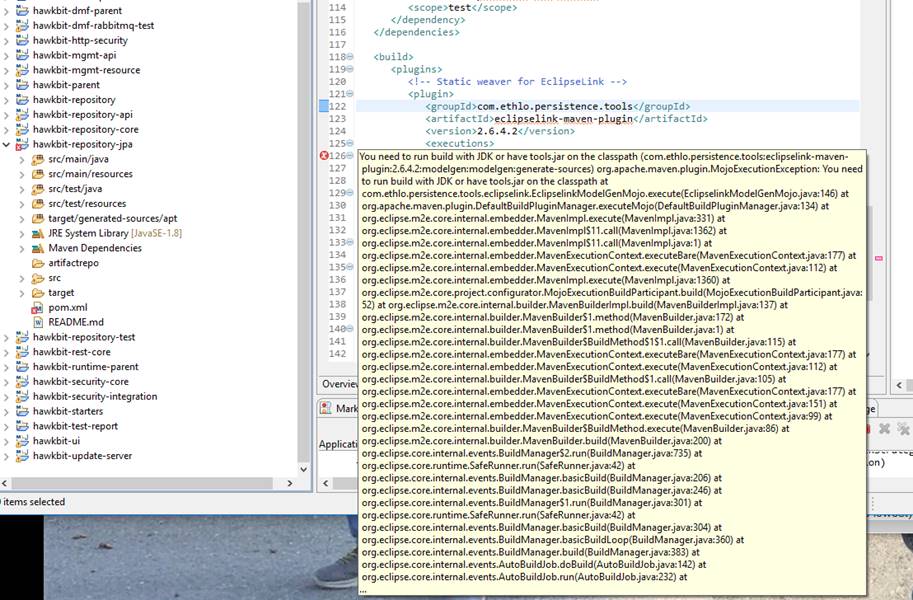This screenshot has height=600, width=913.
Task: Click the src/test/resources source folder icon
Action: [38, 203]
